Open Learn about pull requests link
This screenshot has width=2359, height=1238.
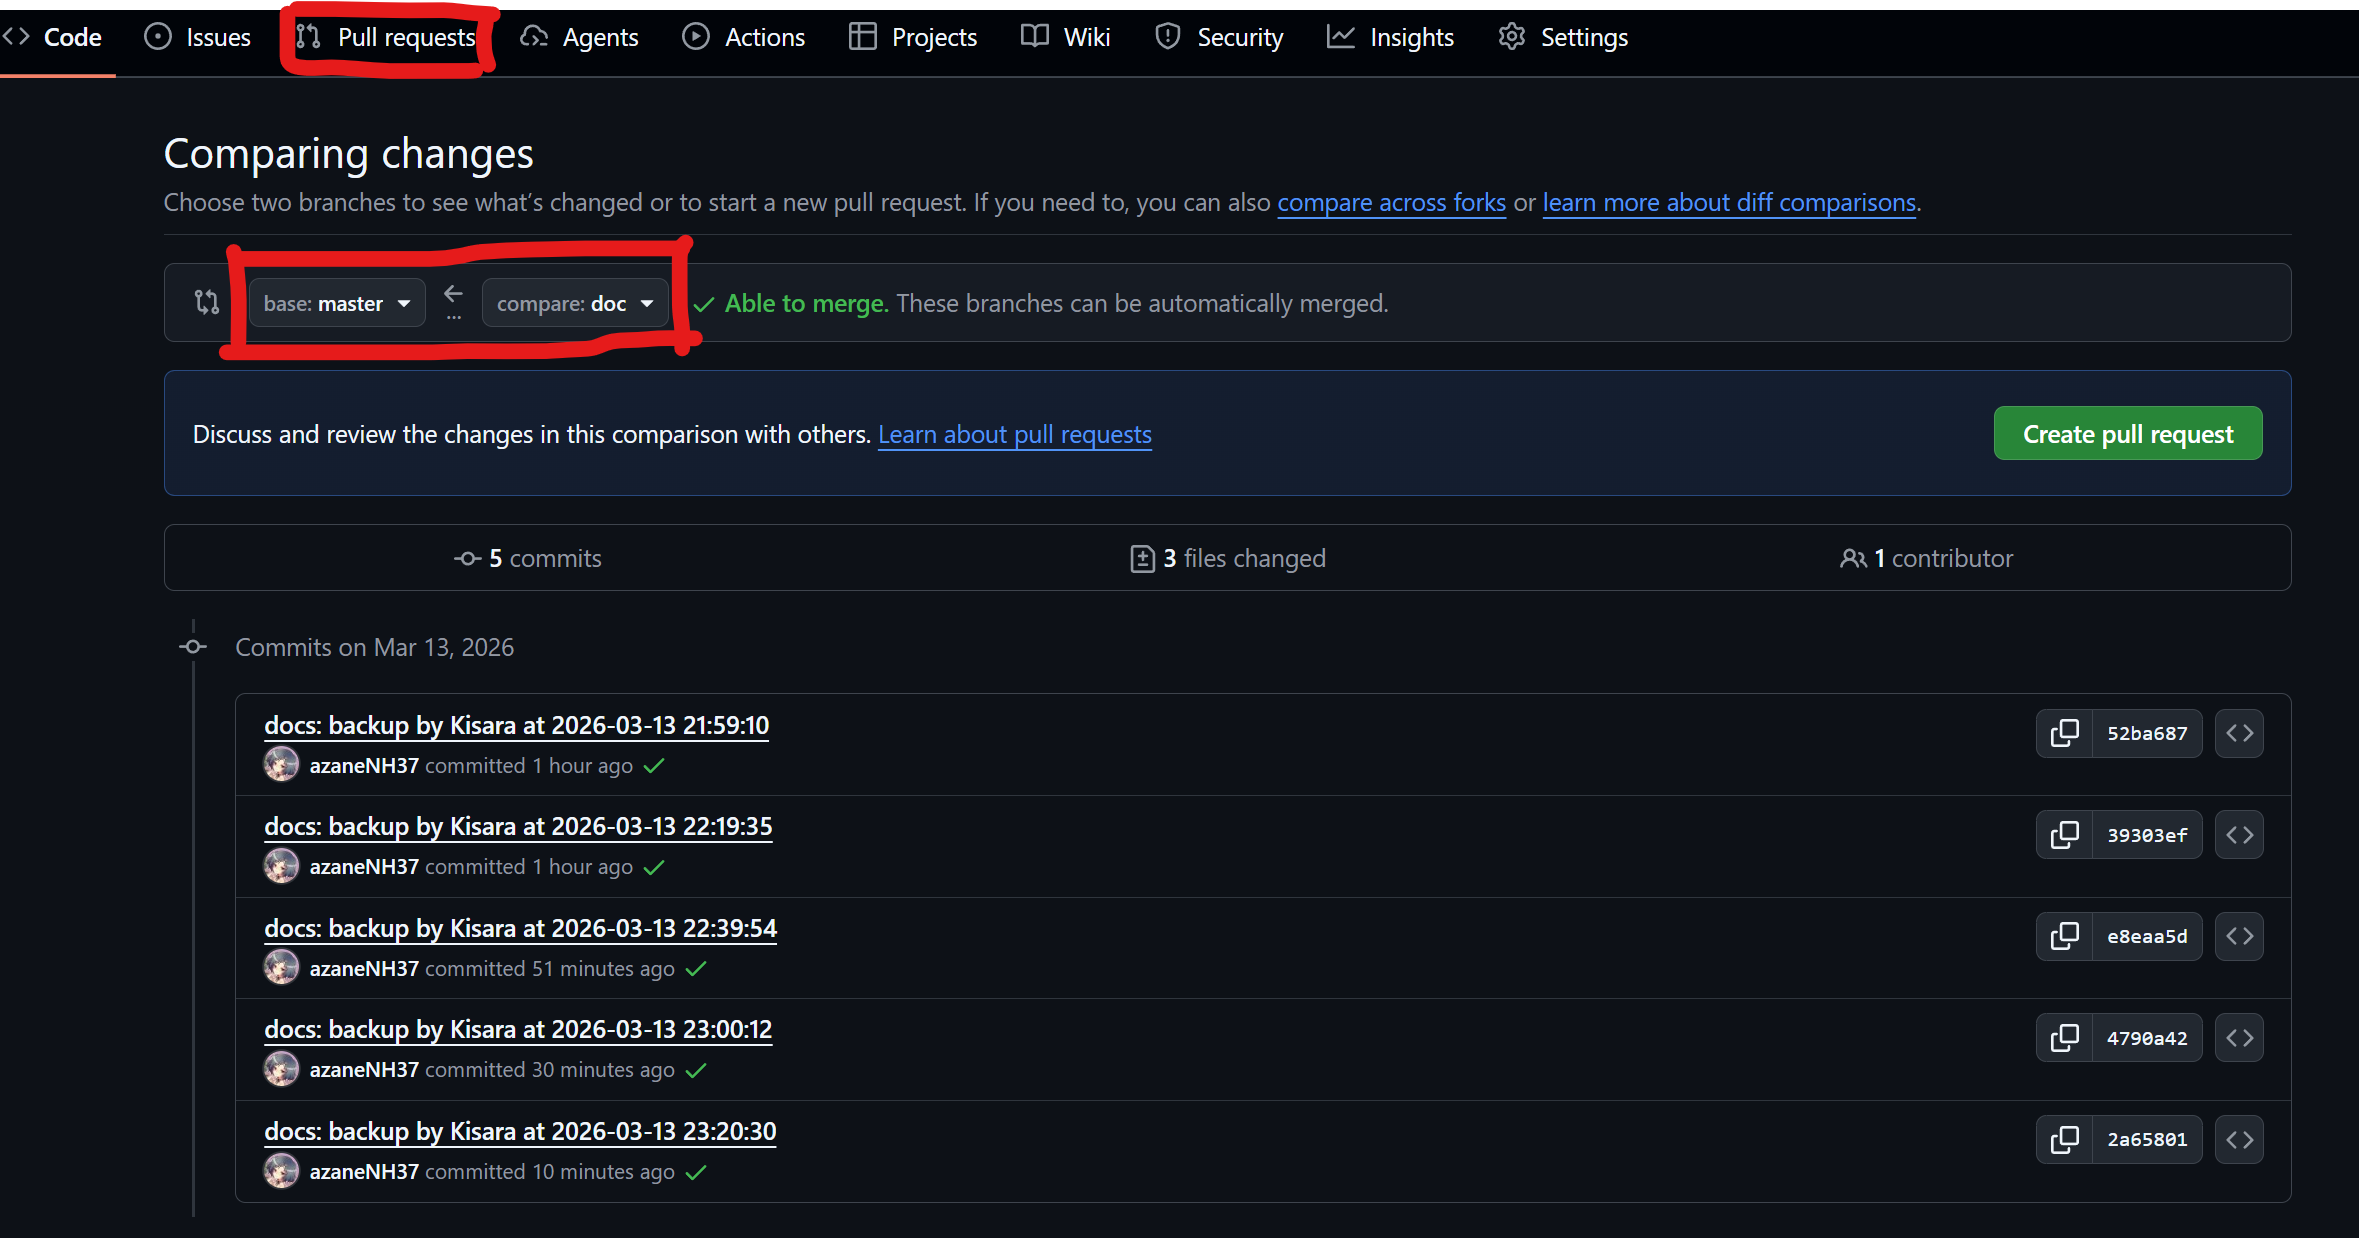point(1014,434)
